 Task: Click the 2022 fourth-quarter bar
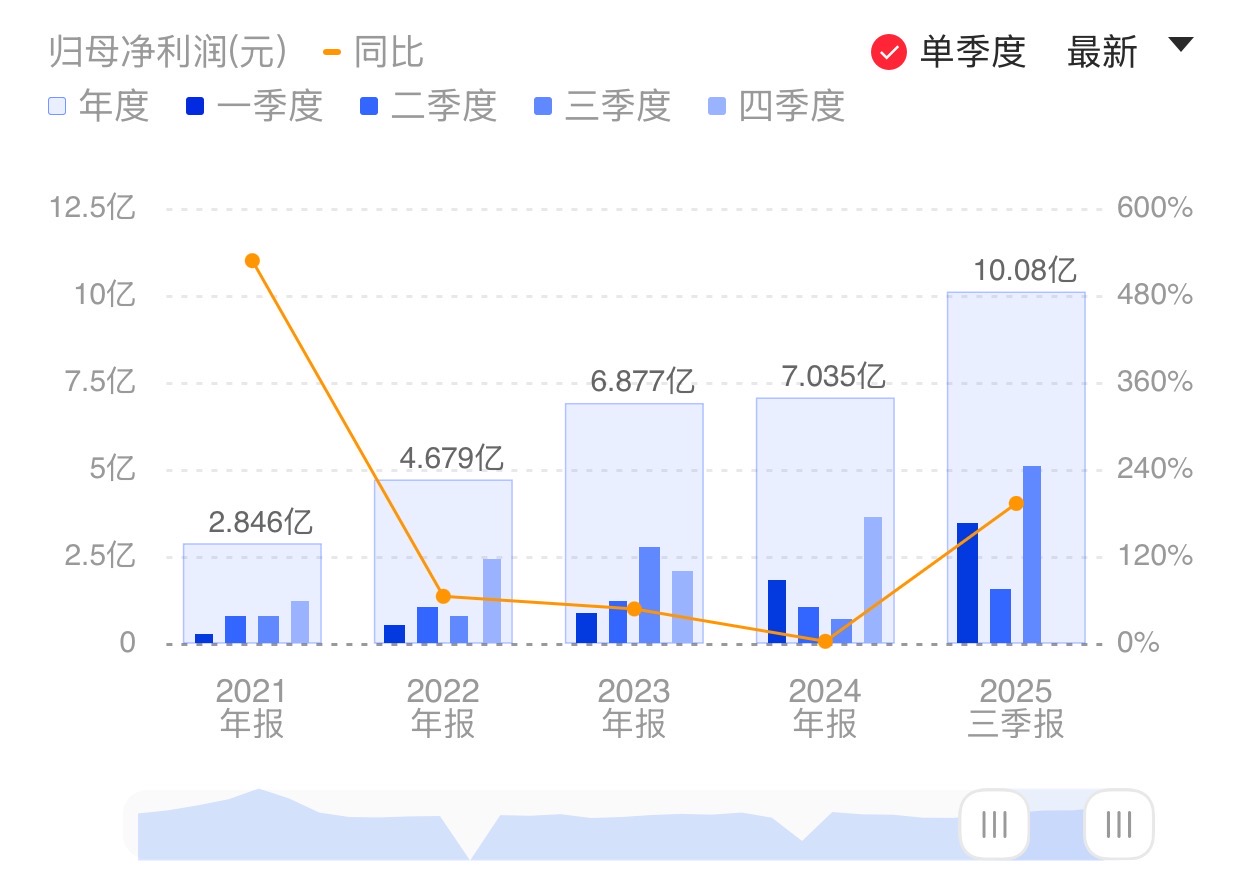pyautogui.click(x=491, y=600)
